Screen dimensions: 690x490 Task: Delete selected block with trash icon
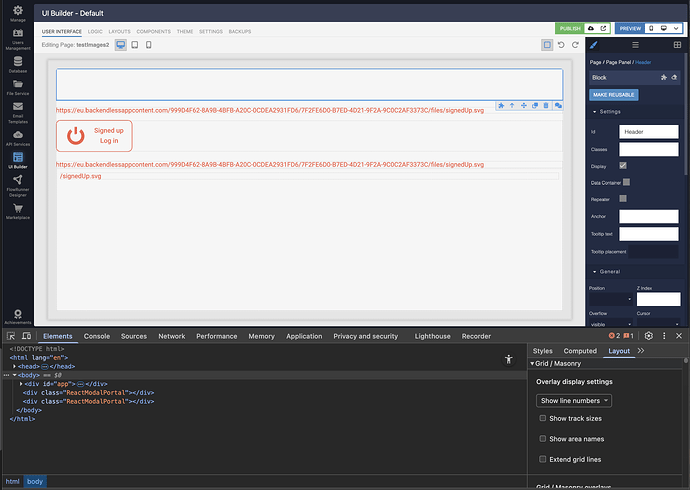[x=546, y=105]
